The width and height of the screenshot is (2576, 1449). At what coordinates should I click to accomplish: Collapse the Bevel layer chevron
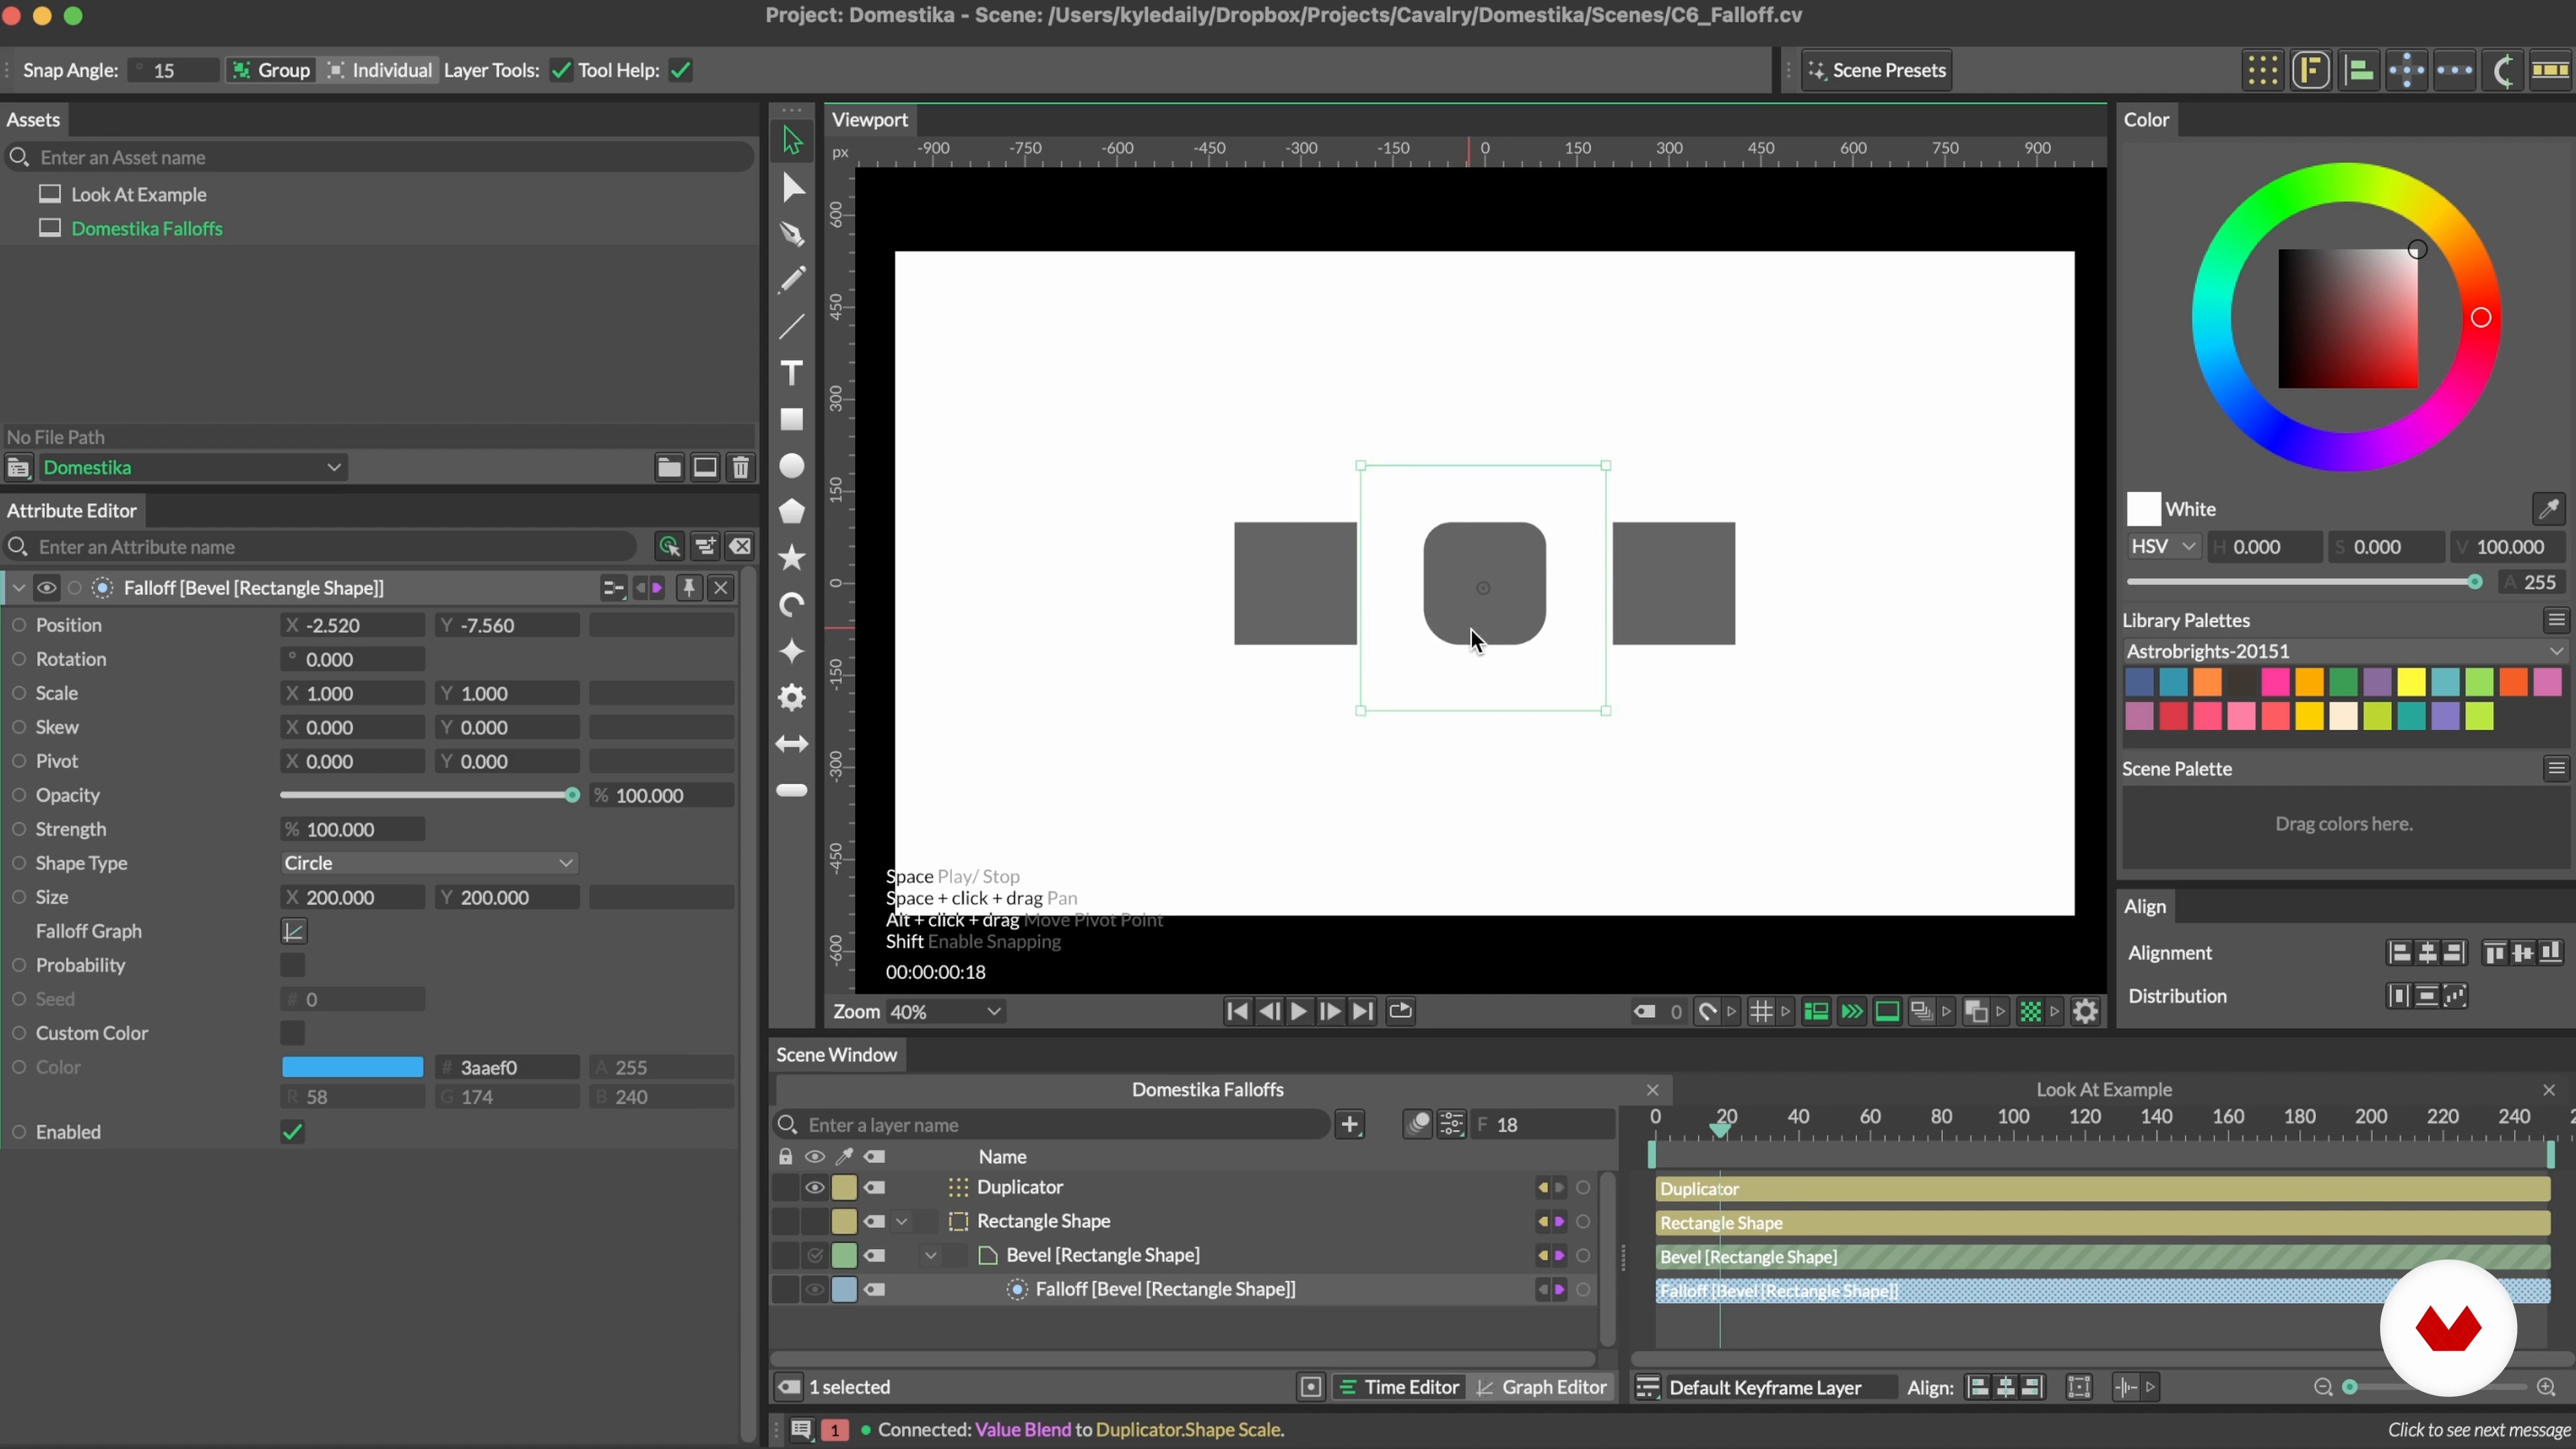[931, 1256]
